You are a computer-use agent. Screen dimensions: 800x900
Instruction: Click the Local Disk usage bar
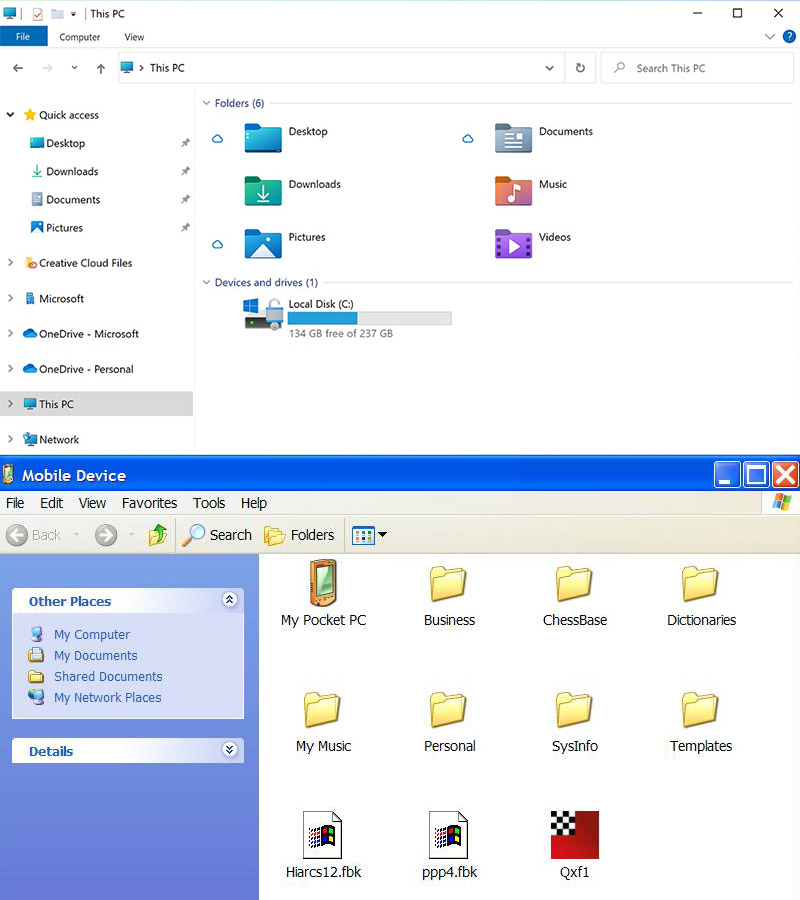click(370, 318)
